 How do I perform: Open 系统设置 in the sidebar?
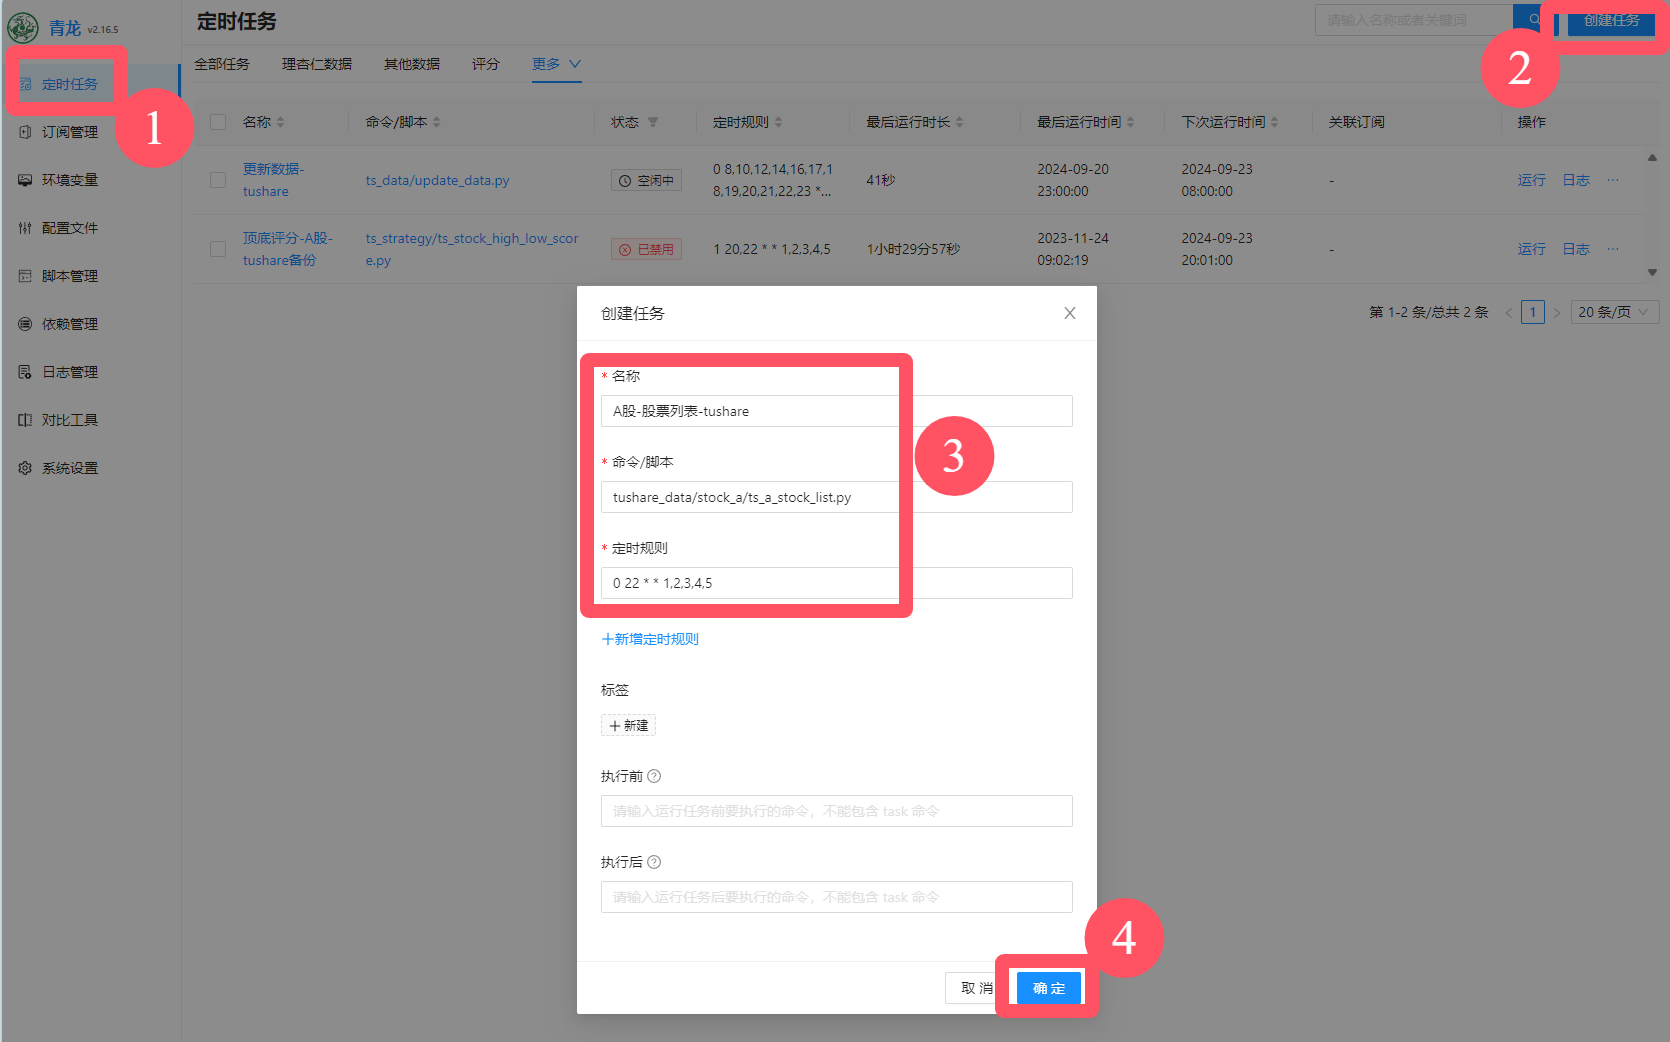70,468
